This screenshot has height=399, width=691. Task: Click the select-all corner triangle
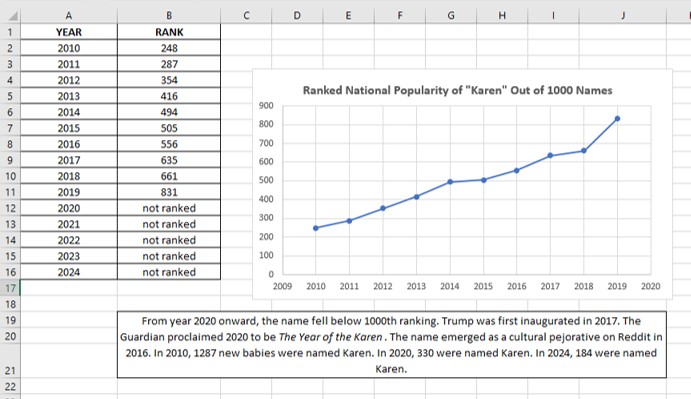[13, 16]
